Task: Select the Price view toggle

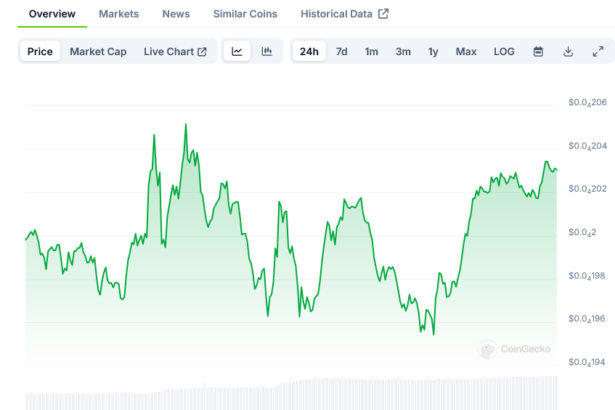Action: coord(40,52)
